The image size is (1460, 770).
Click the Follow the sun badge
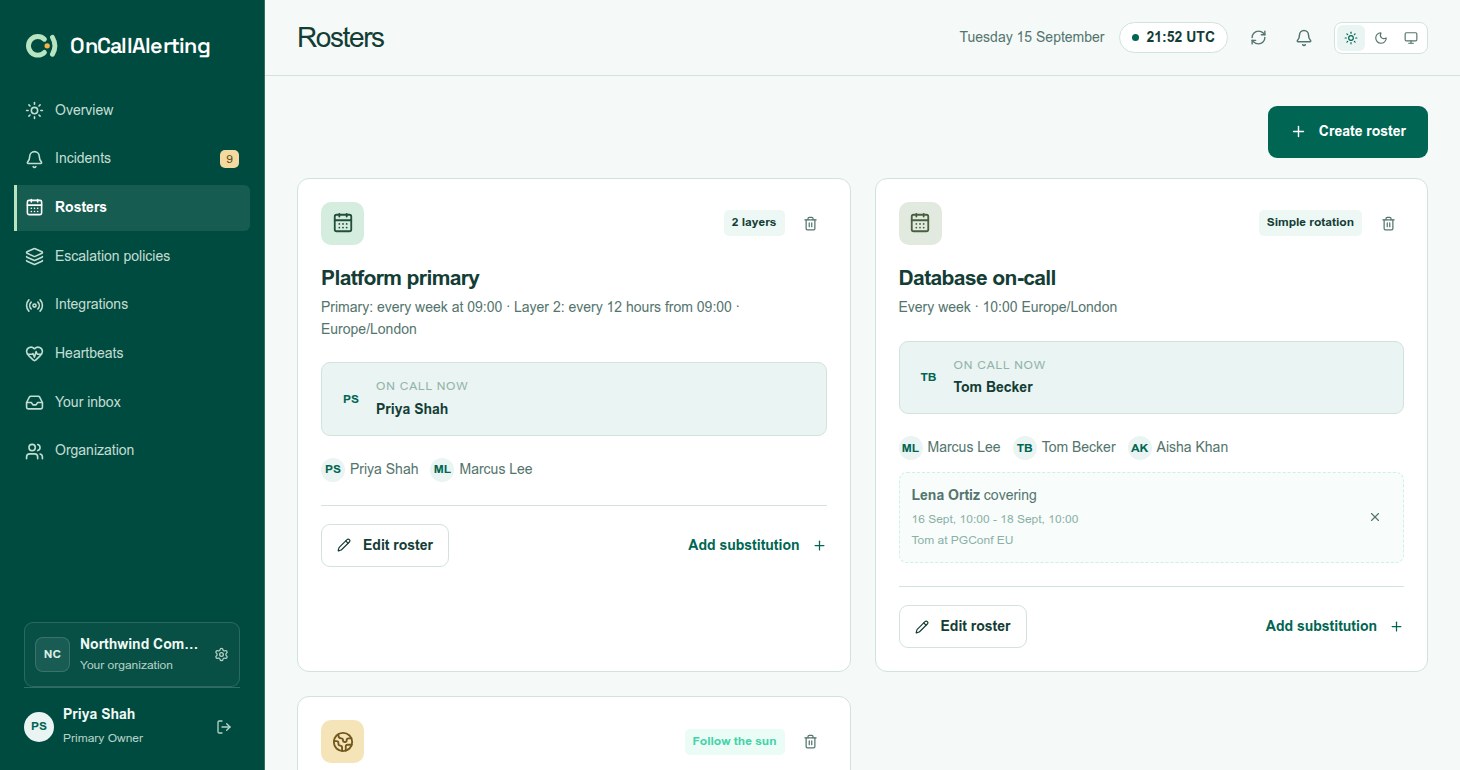735,741
